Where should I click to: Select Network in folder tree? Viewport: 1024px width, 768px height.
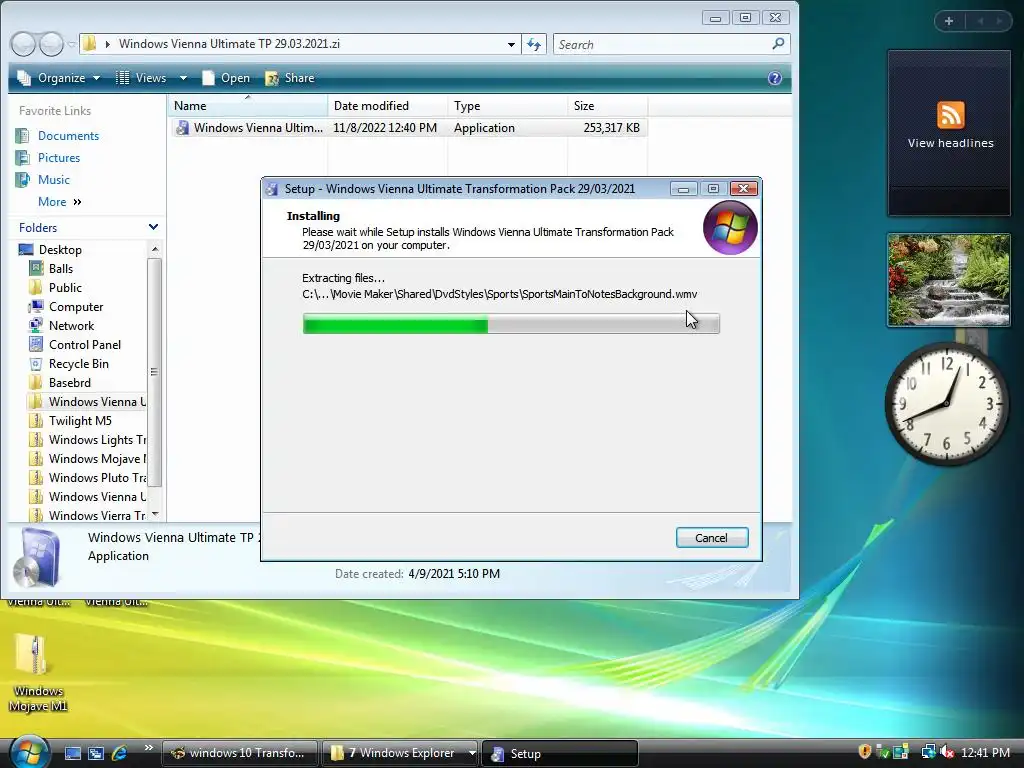point(71,325)
